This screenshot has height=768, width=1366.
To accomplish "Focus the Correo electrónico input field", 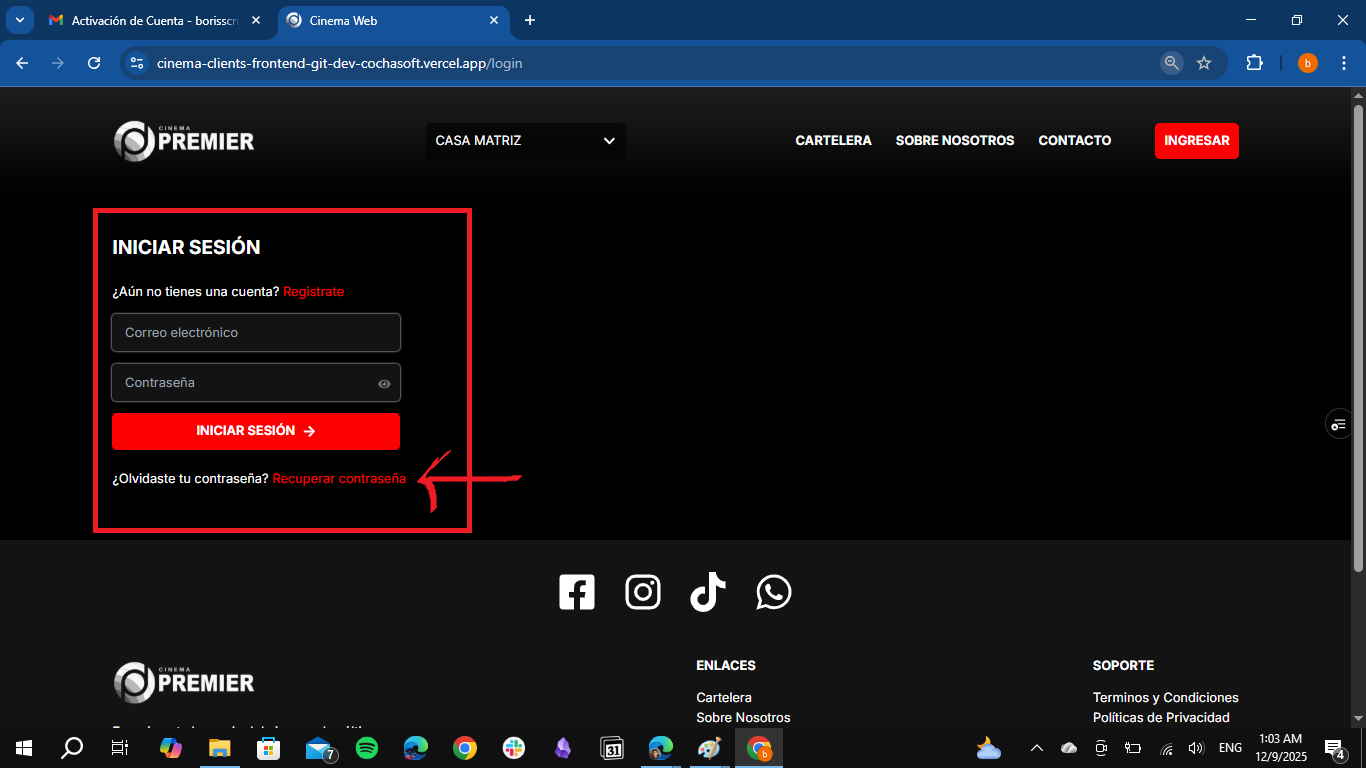I will pyautogui.click(x=256, y=333).
